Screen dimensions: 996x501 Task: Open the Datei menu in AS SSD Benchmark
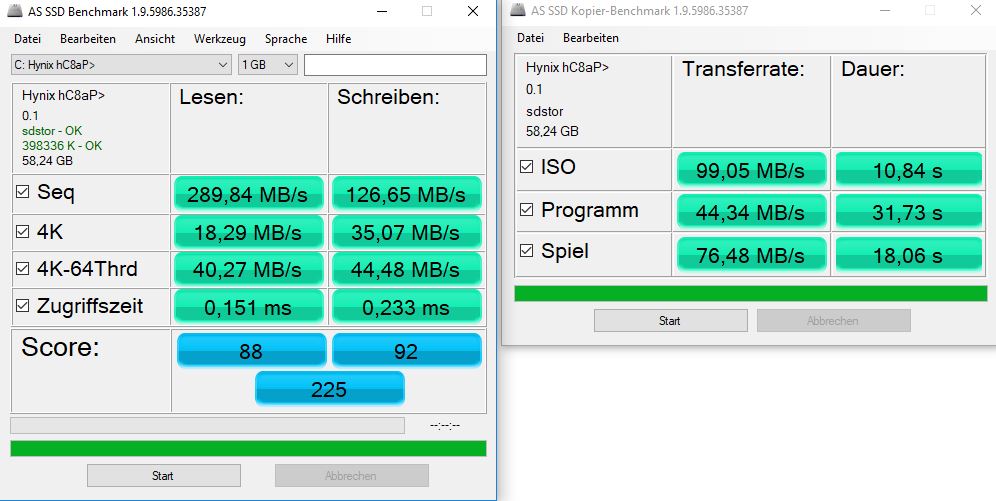[27, 39]
